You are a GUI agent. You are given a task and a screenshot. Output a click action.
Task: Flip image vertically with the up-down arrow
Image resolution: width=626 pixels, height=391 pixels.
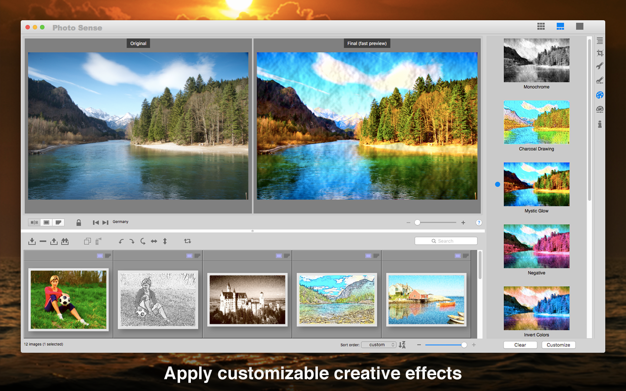[165, 241]
